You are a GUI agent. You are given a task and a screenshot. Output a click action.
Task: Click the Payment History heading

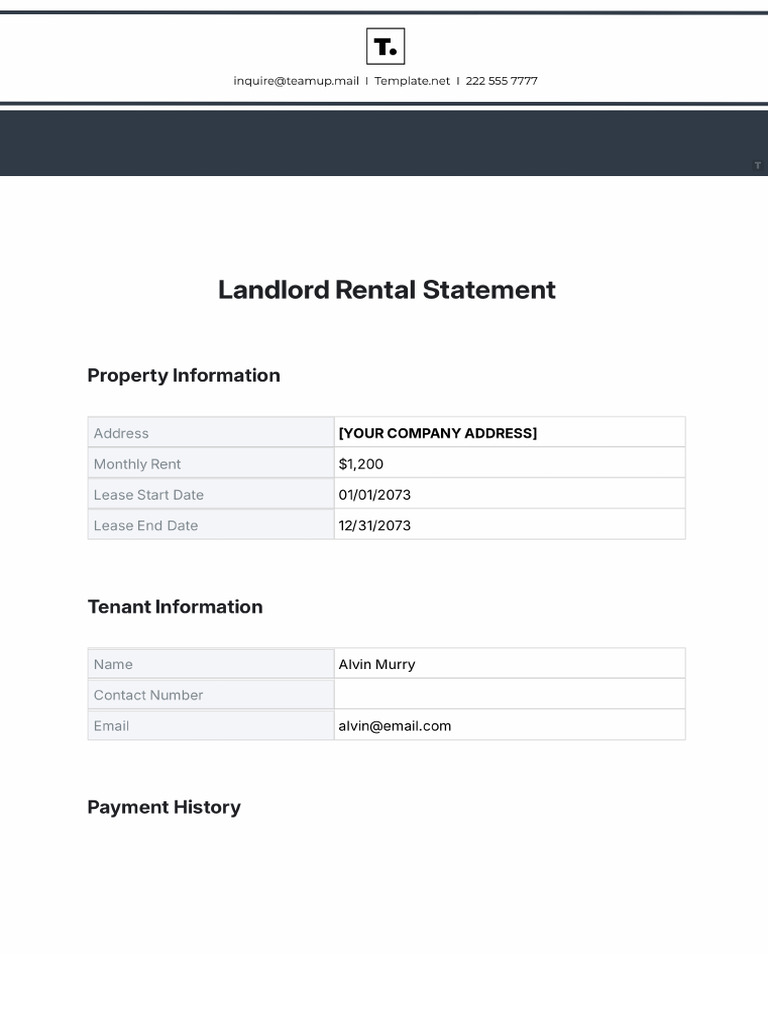(164, 807)
